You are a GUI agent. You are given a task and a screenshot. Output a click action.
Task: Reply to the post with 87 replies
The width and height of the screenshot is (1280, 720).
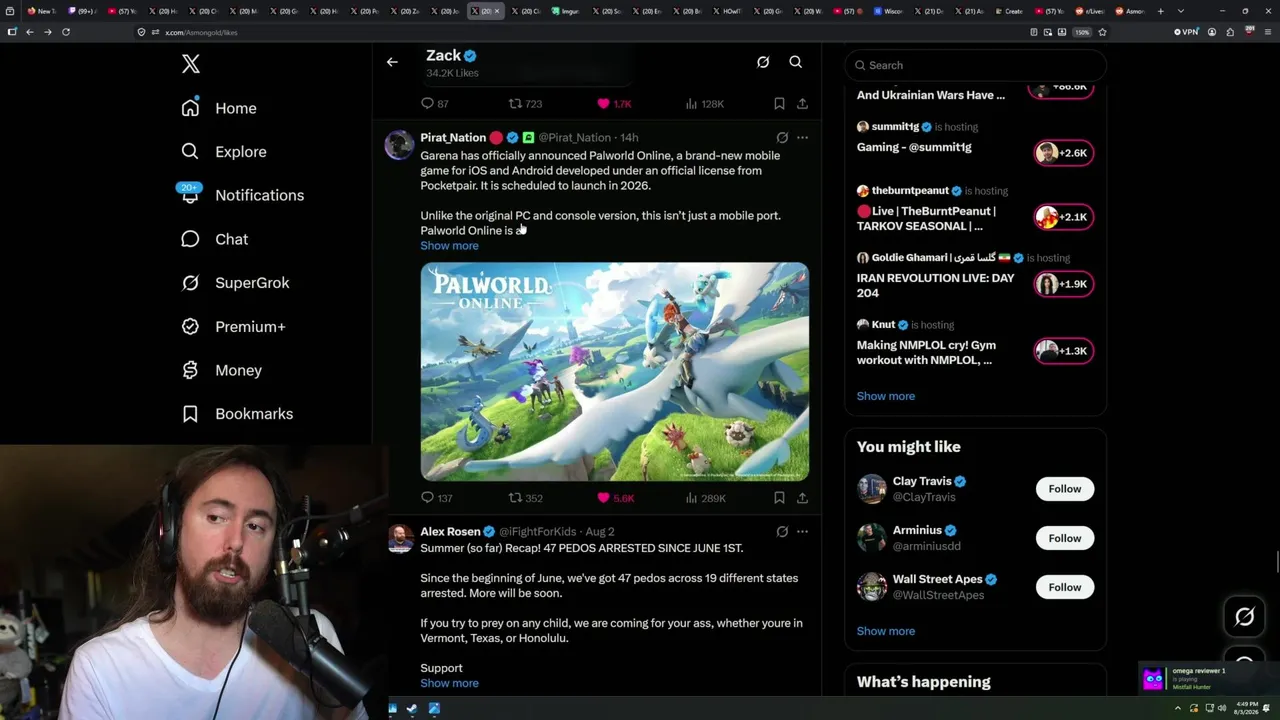pos(427,104)
